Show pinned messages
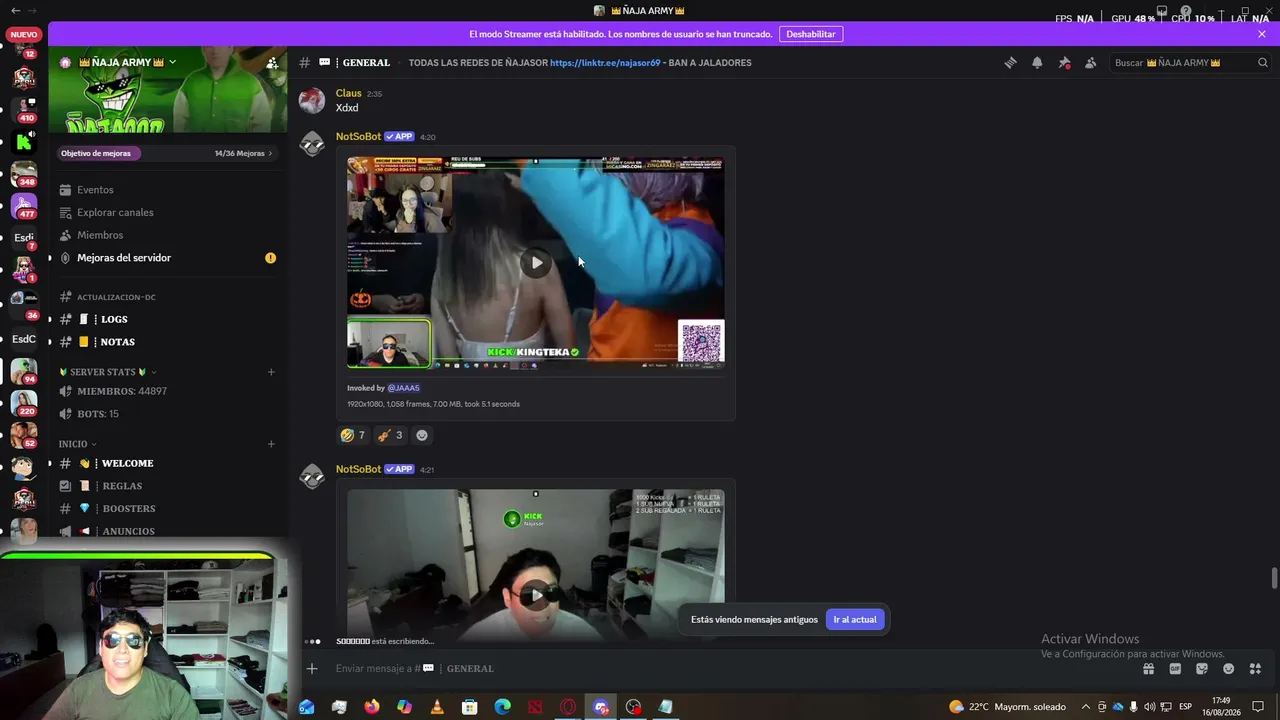The width and height of the screenshot is (1280, 720). [x=1064, y=62]
